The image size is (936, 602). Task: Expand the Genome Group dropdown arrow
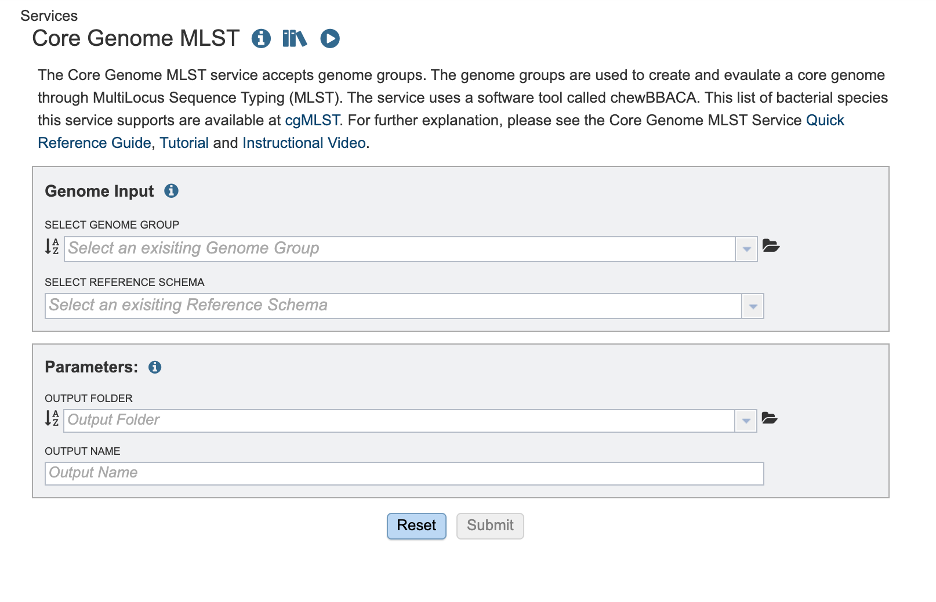point(745,248)
